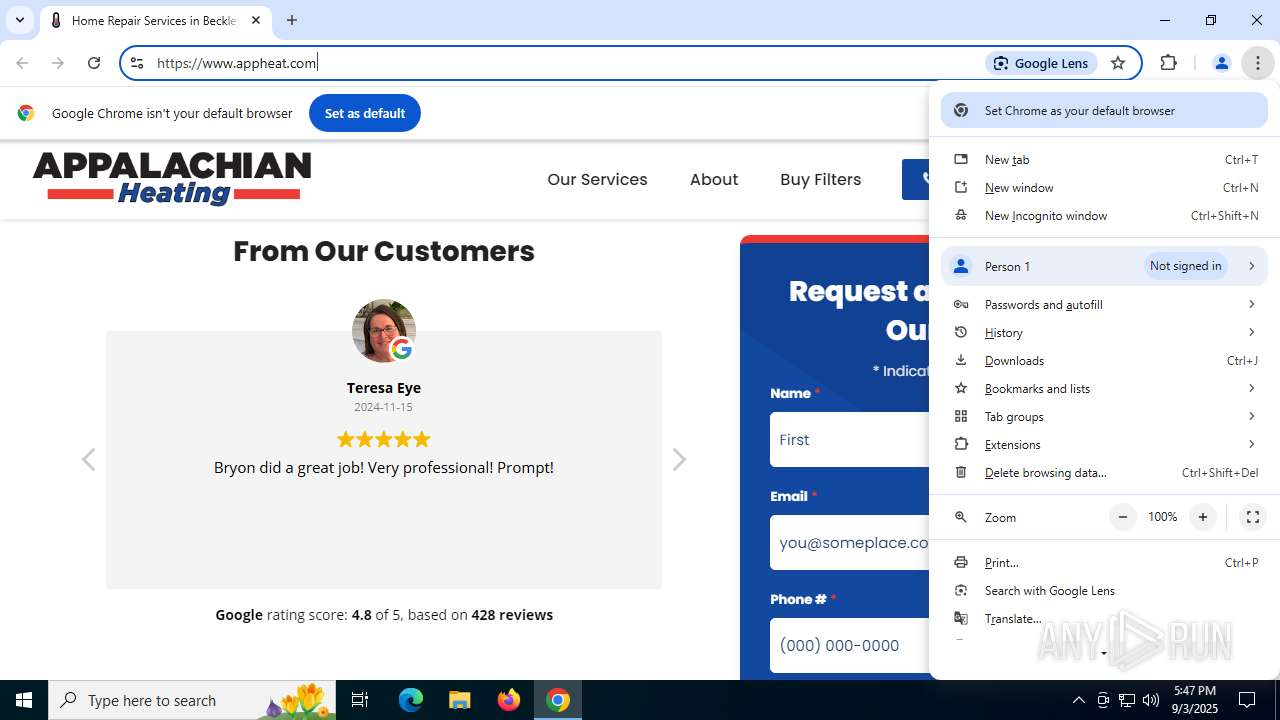Close the Home Repair Services tab
This screenshot has height=720, width=1280.
[x=256, y=20]
